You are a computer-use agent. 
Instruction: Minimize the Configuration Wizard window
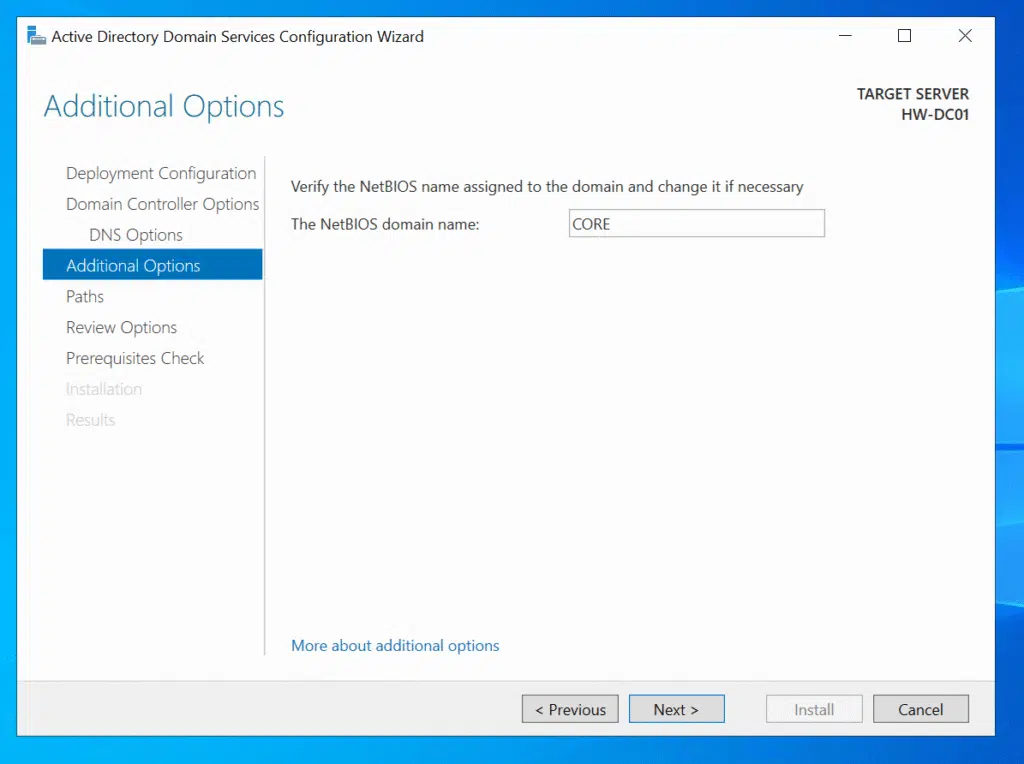click(845, 36)
